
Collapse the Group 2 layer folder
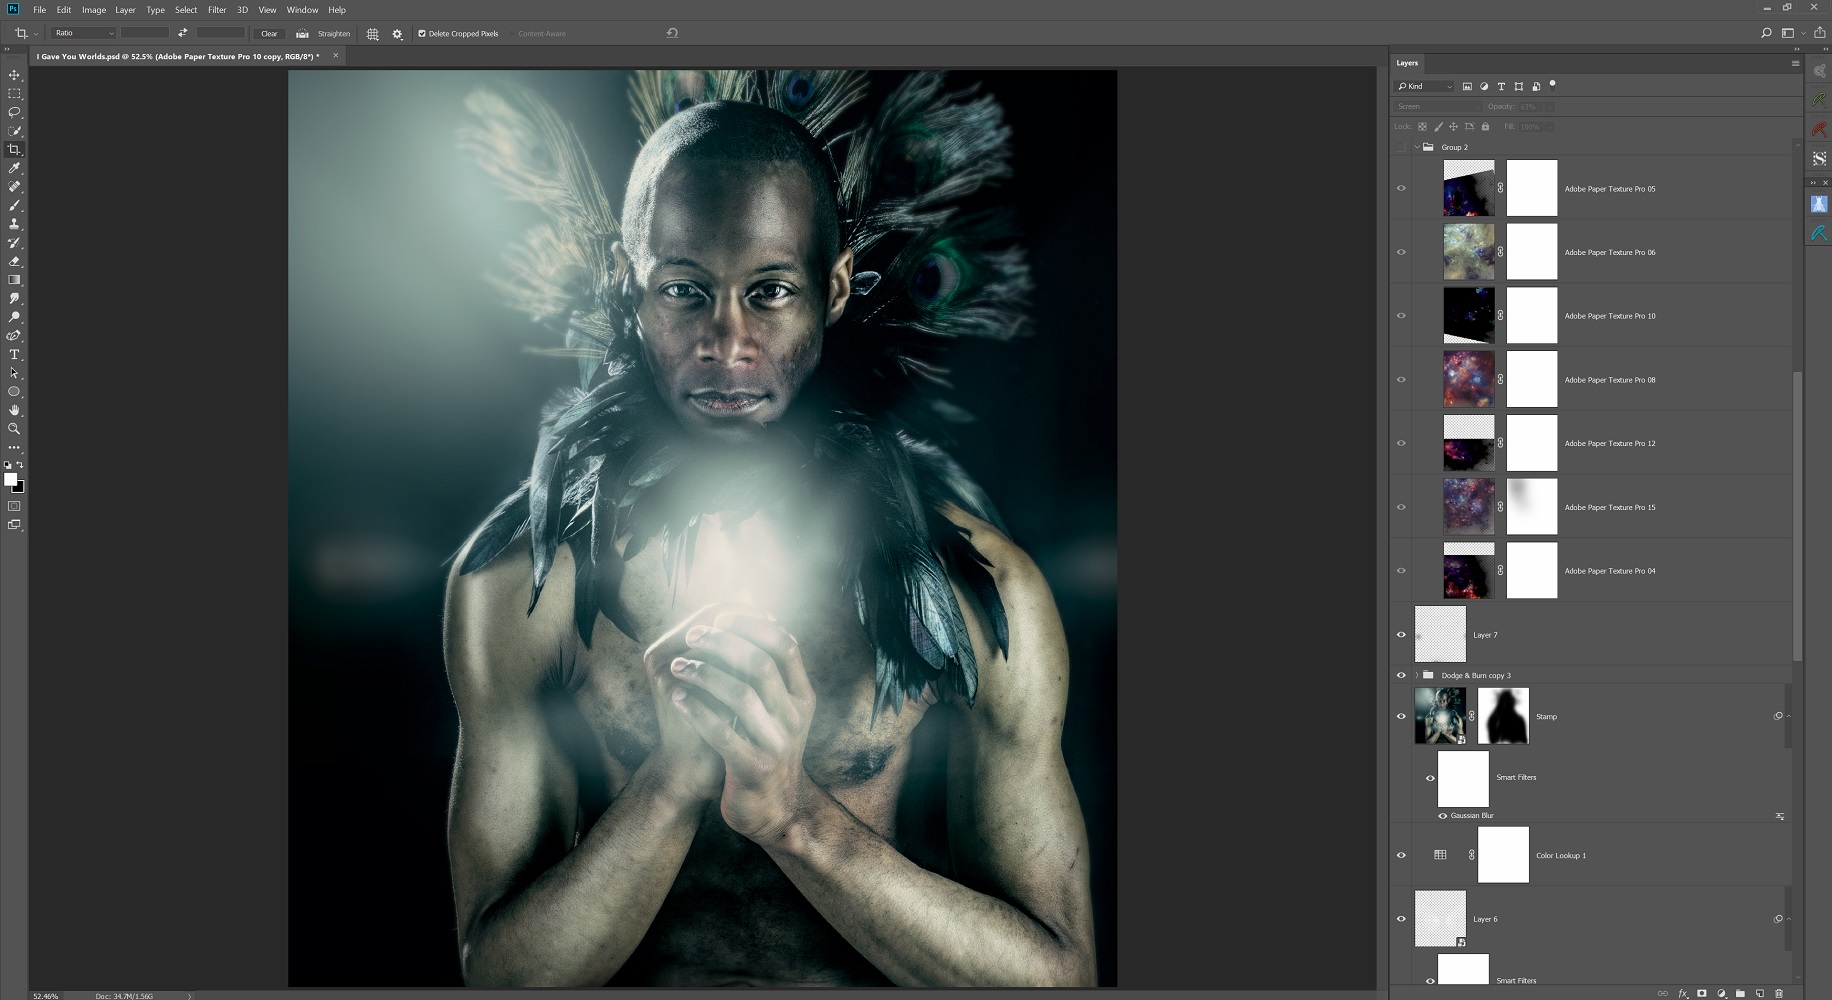(1417, 147)
